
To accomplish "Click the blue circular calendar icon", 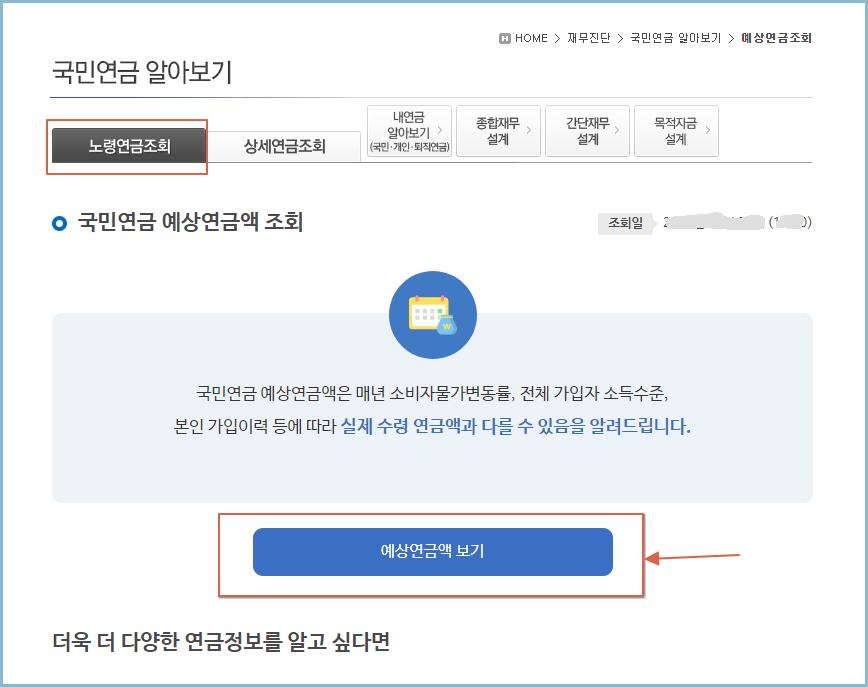I will (433, 314).
